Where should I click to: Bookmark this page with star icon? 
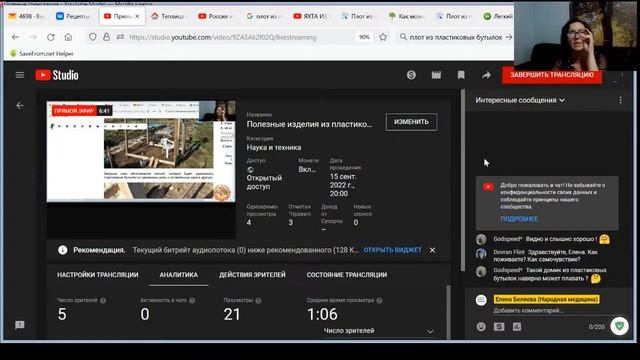point(383,37)
